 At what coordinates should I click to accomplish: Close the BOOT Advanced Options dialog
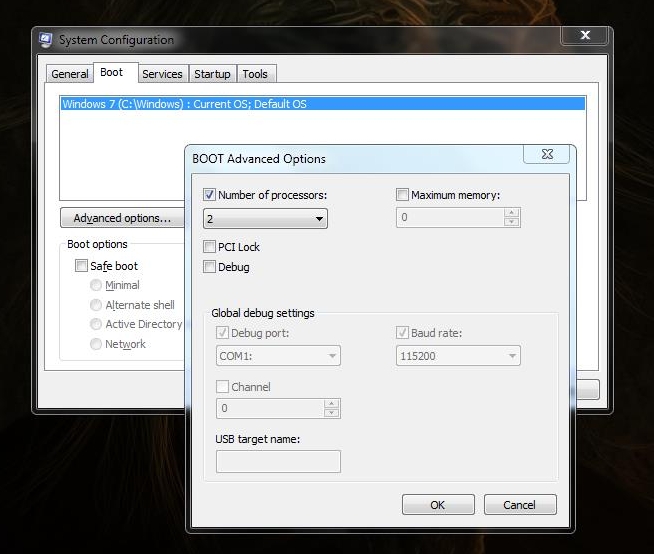point(547,154)
